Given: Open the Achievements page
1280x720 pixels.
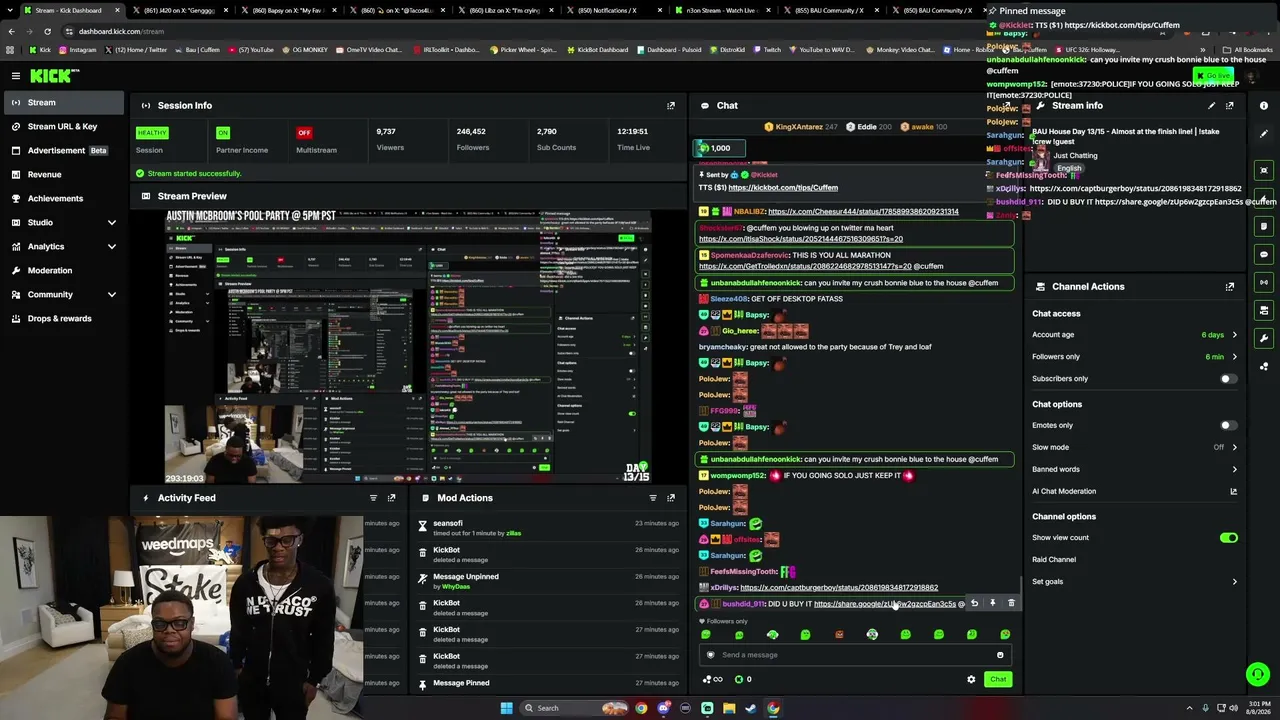Looking at the screenshot, I should 62,198.
